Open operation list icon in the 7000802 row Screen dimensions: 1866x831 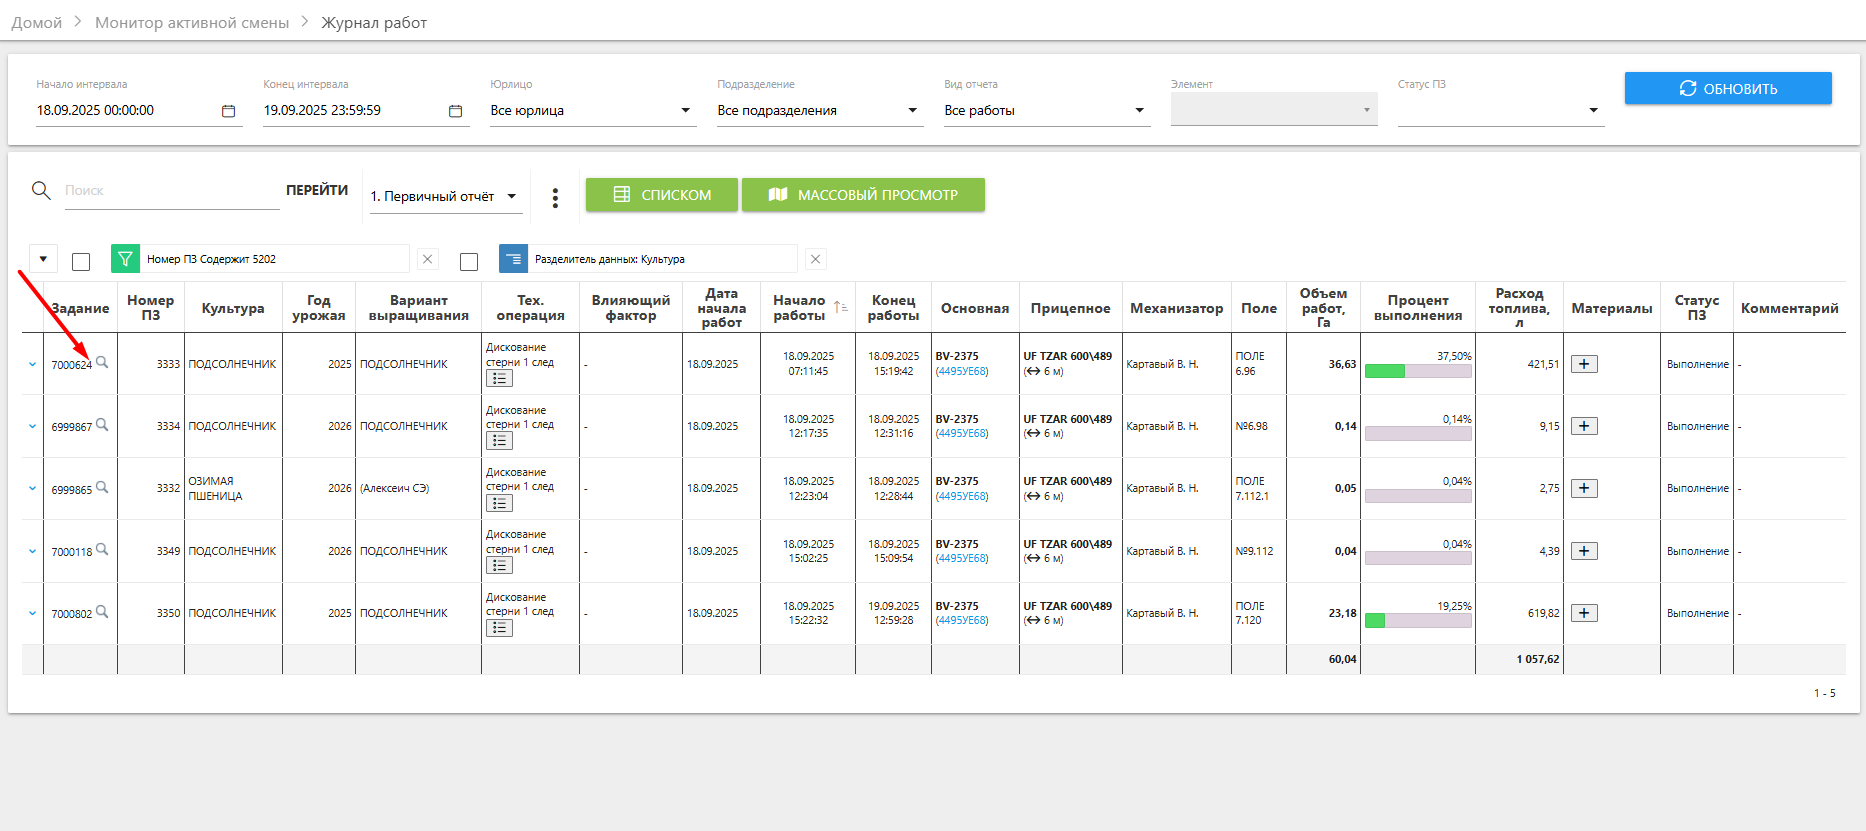coord(499,628)
